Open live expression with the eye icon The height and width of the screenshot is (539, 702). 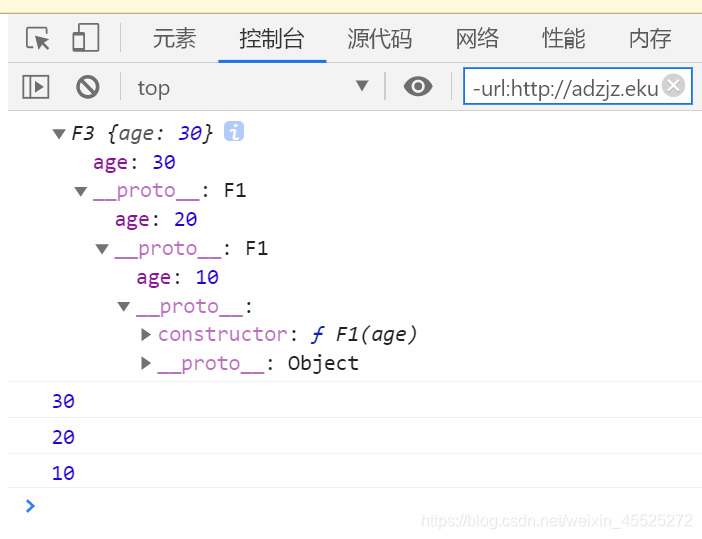[418, 87]
